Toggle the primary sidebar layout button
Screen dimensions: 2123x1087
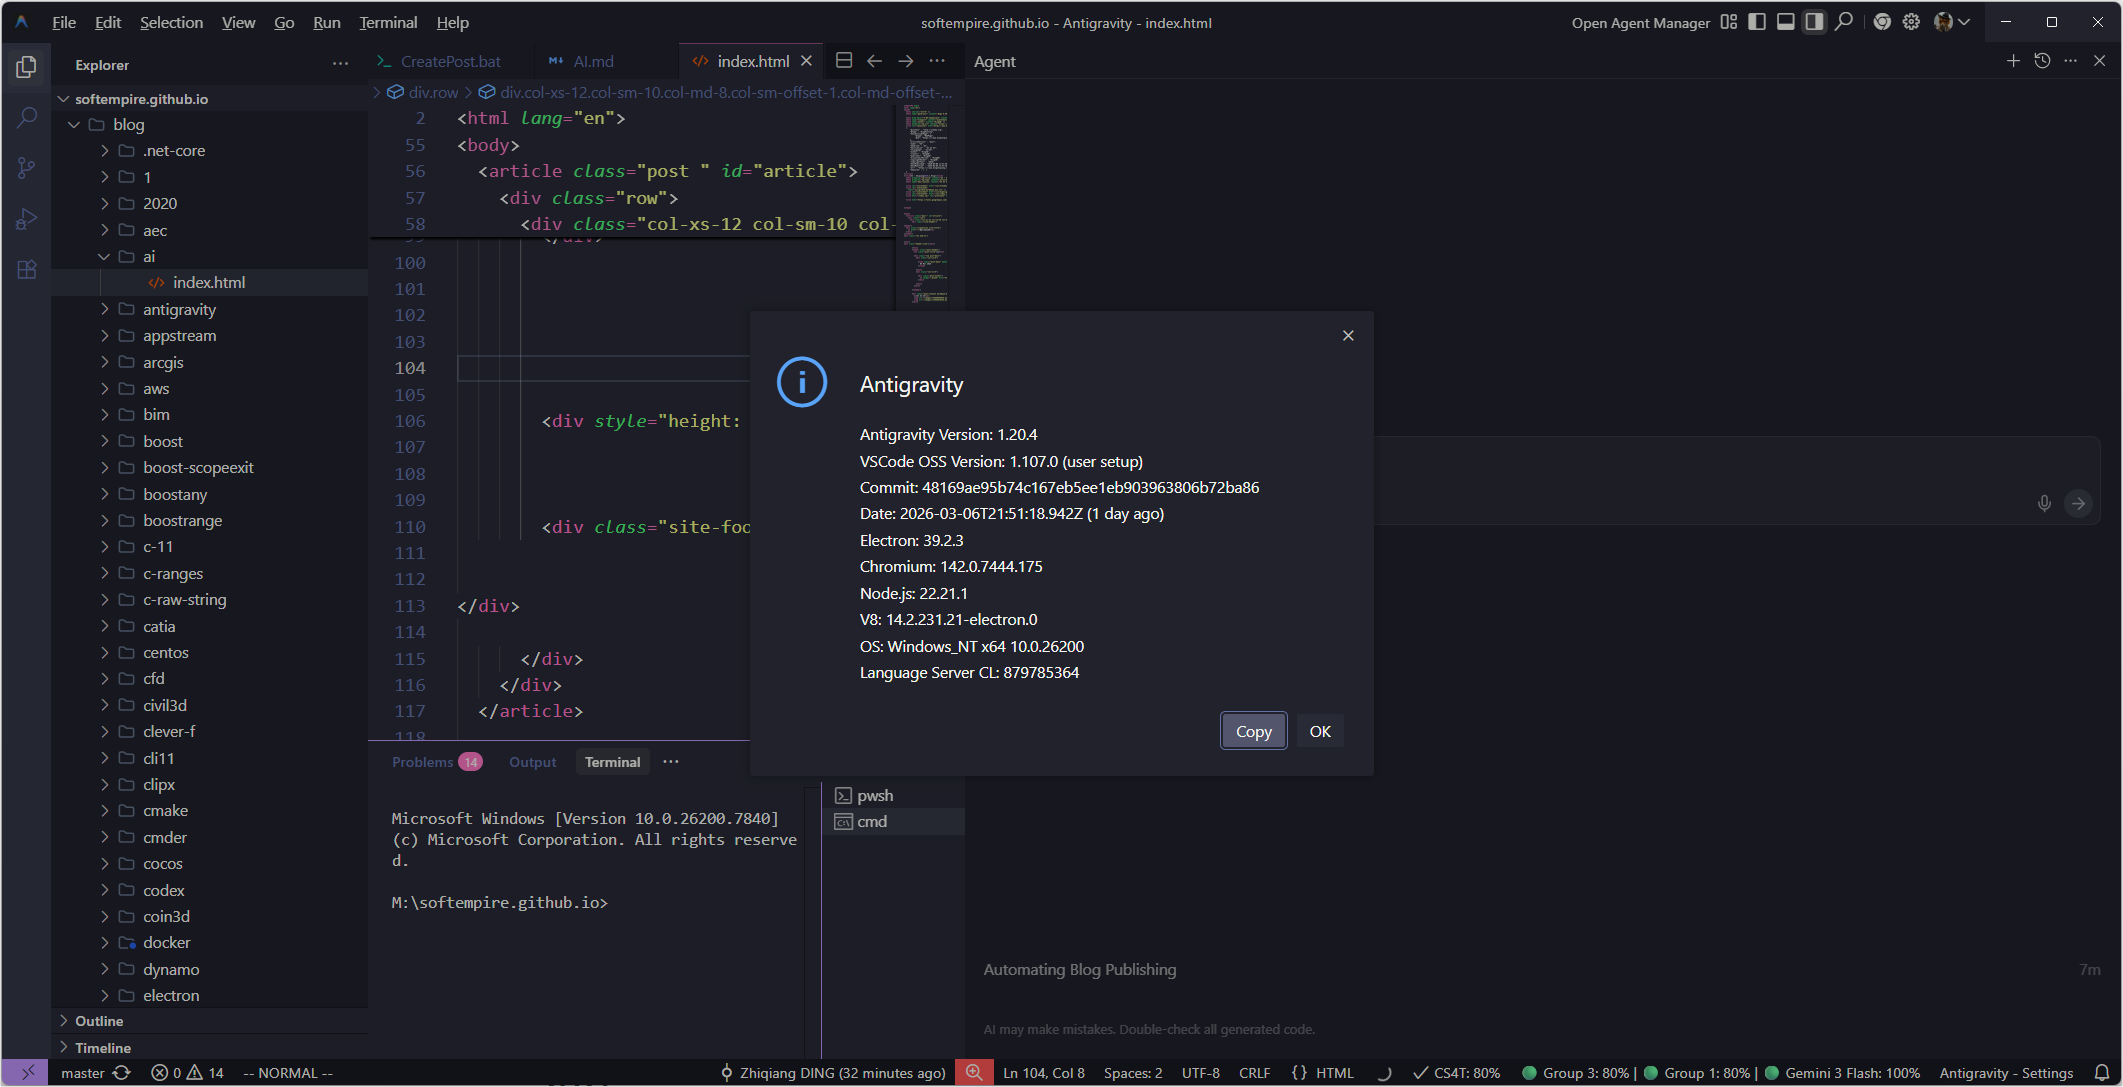tap(1757, 22)
